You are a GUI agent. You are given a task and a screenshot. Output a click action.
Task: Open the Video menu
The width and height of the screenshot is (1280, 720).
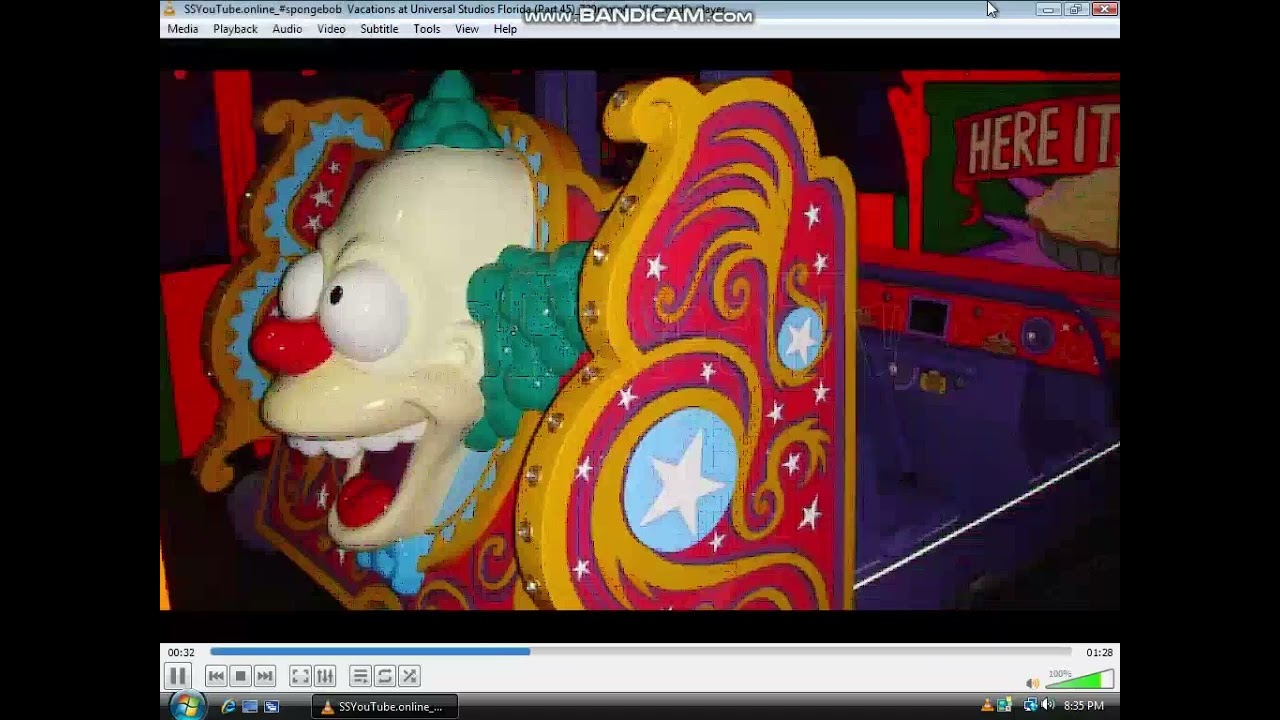pos(332,29)
